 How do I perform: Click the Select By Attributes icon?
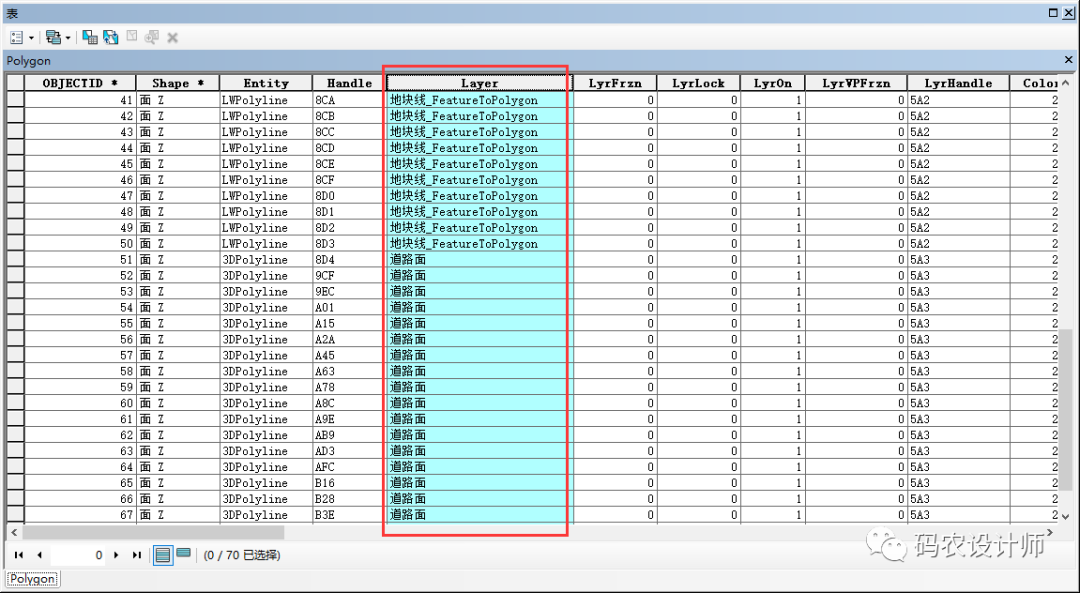(90, 37)
